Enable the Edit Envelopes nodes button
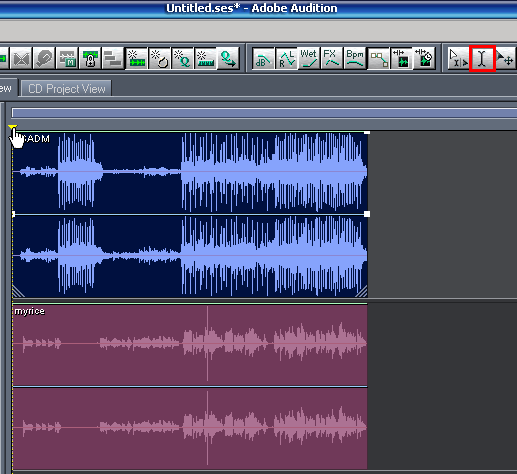This screenshot has height=474, width=517. point(378,58)
